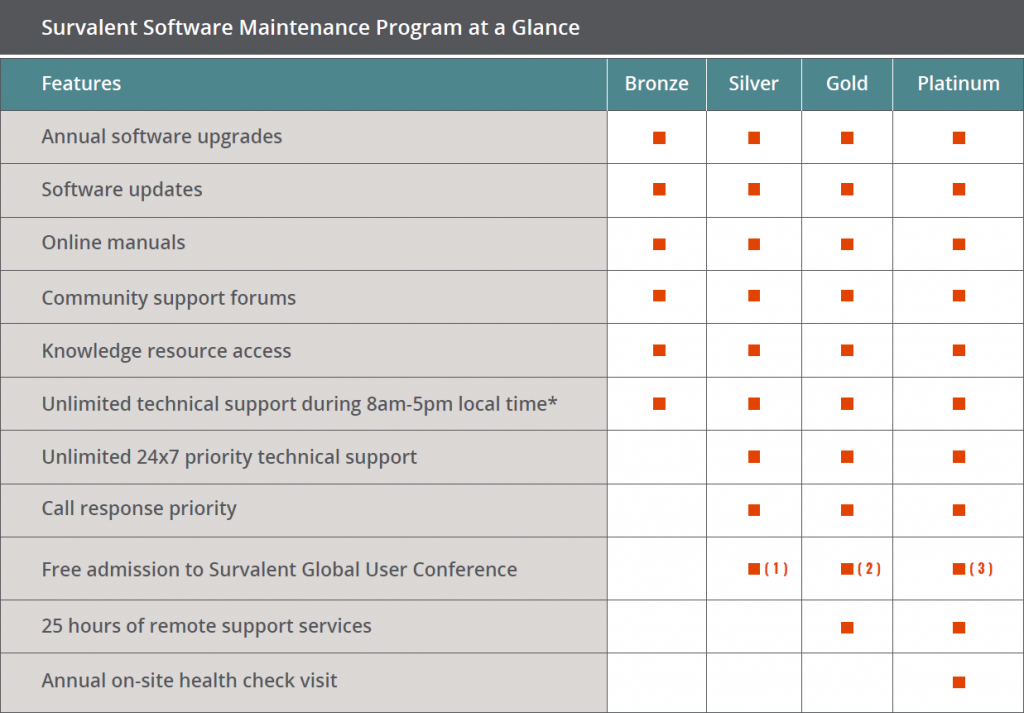Viewport: 1024px width, 713px height.
Task: Click Gold conference marker with footnote (2)
Action: tap(861, 569)
